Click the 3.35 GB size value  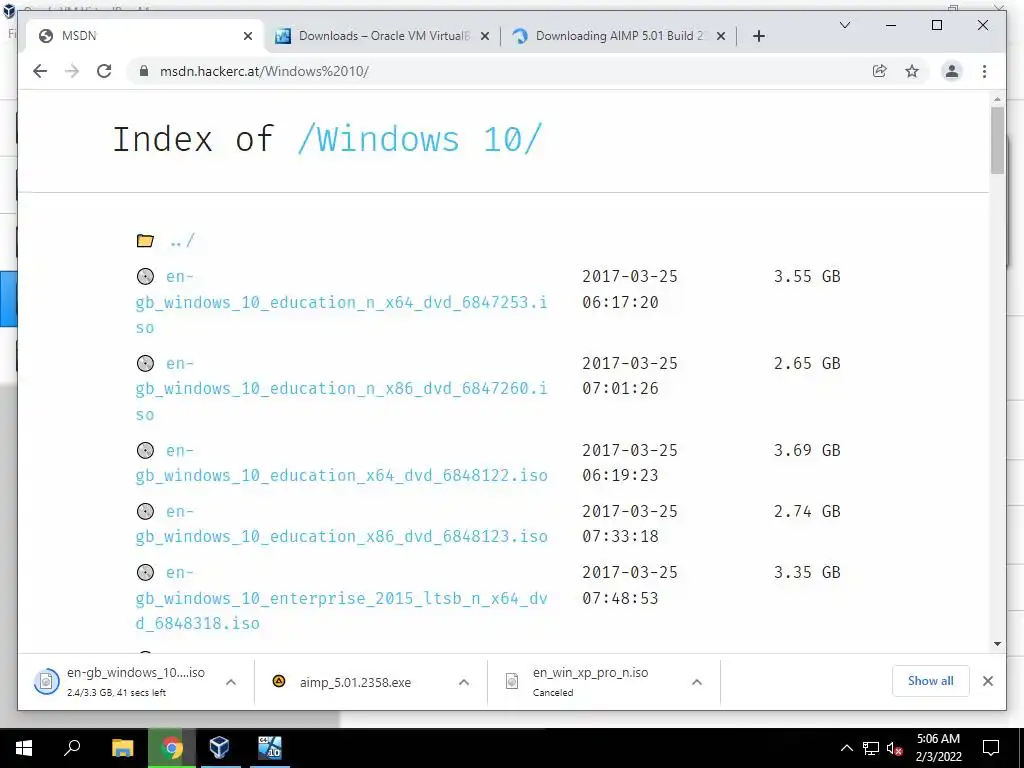pos(807,572)
